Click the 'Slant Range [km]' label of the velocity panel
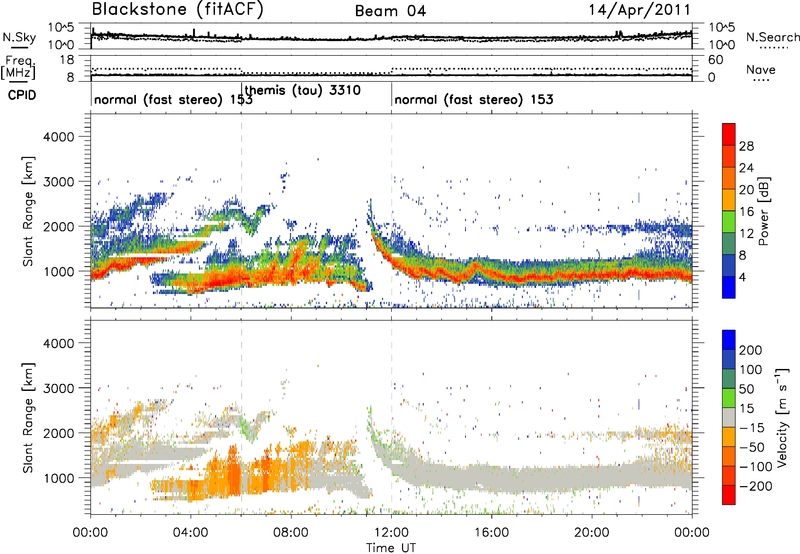Image resolution: width=800 pixels, height=554 pixels. point(29,418)
